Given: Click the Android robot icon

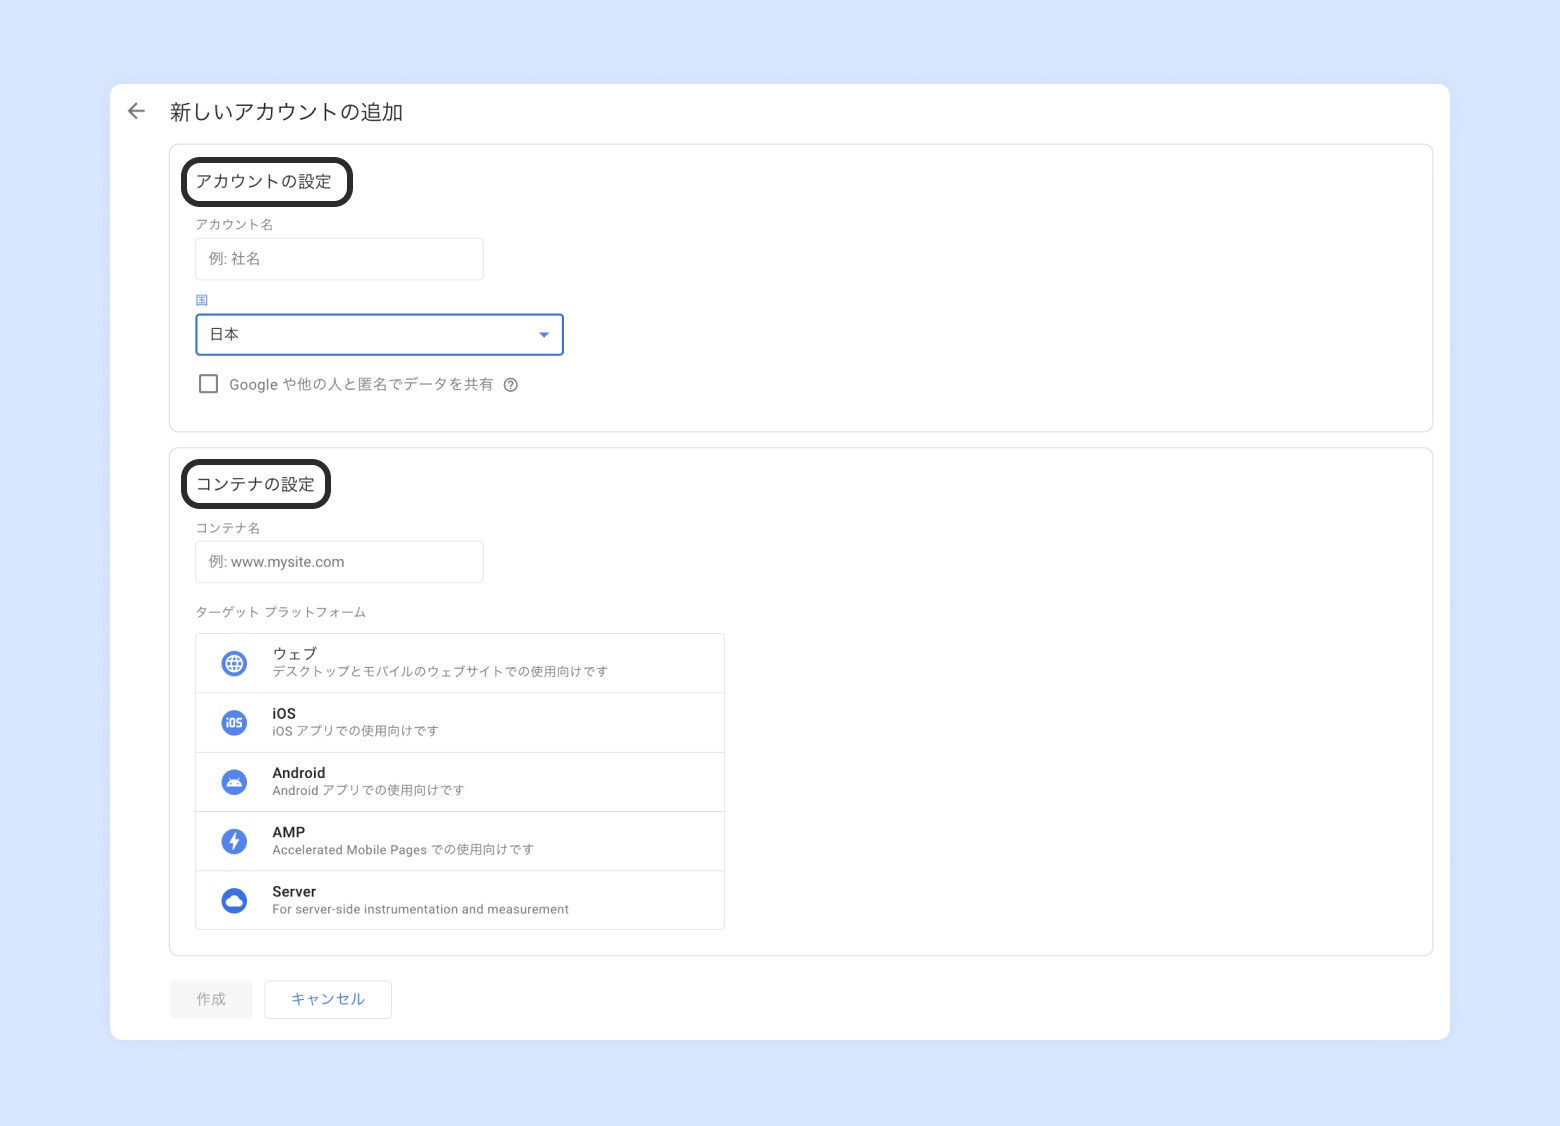Looking at the screenshot, I should [x=234, y=782].
